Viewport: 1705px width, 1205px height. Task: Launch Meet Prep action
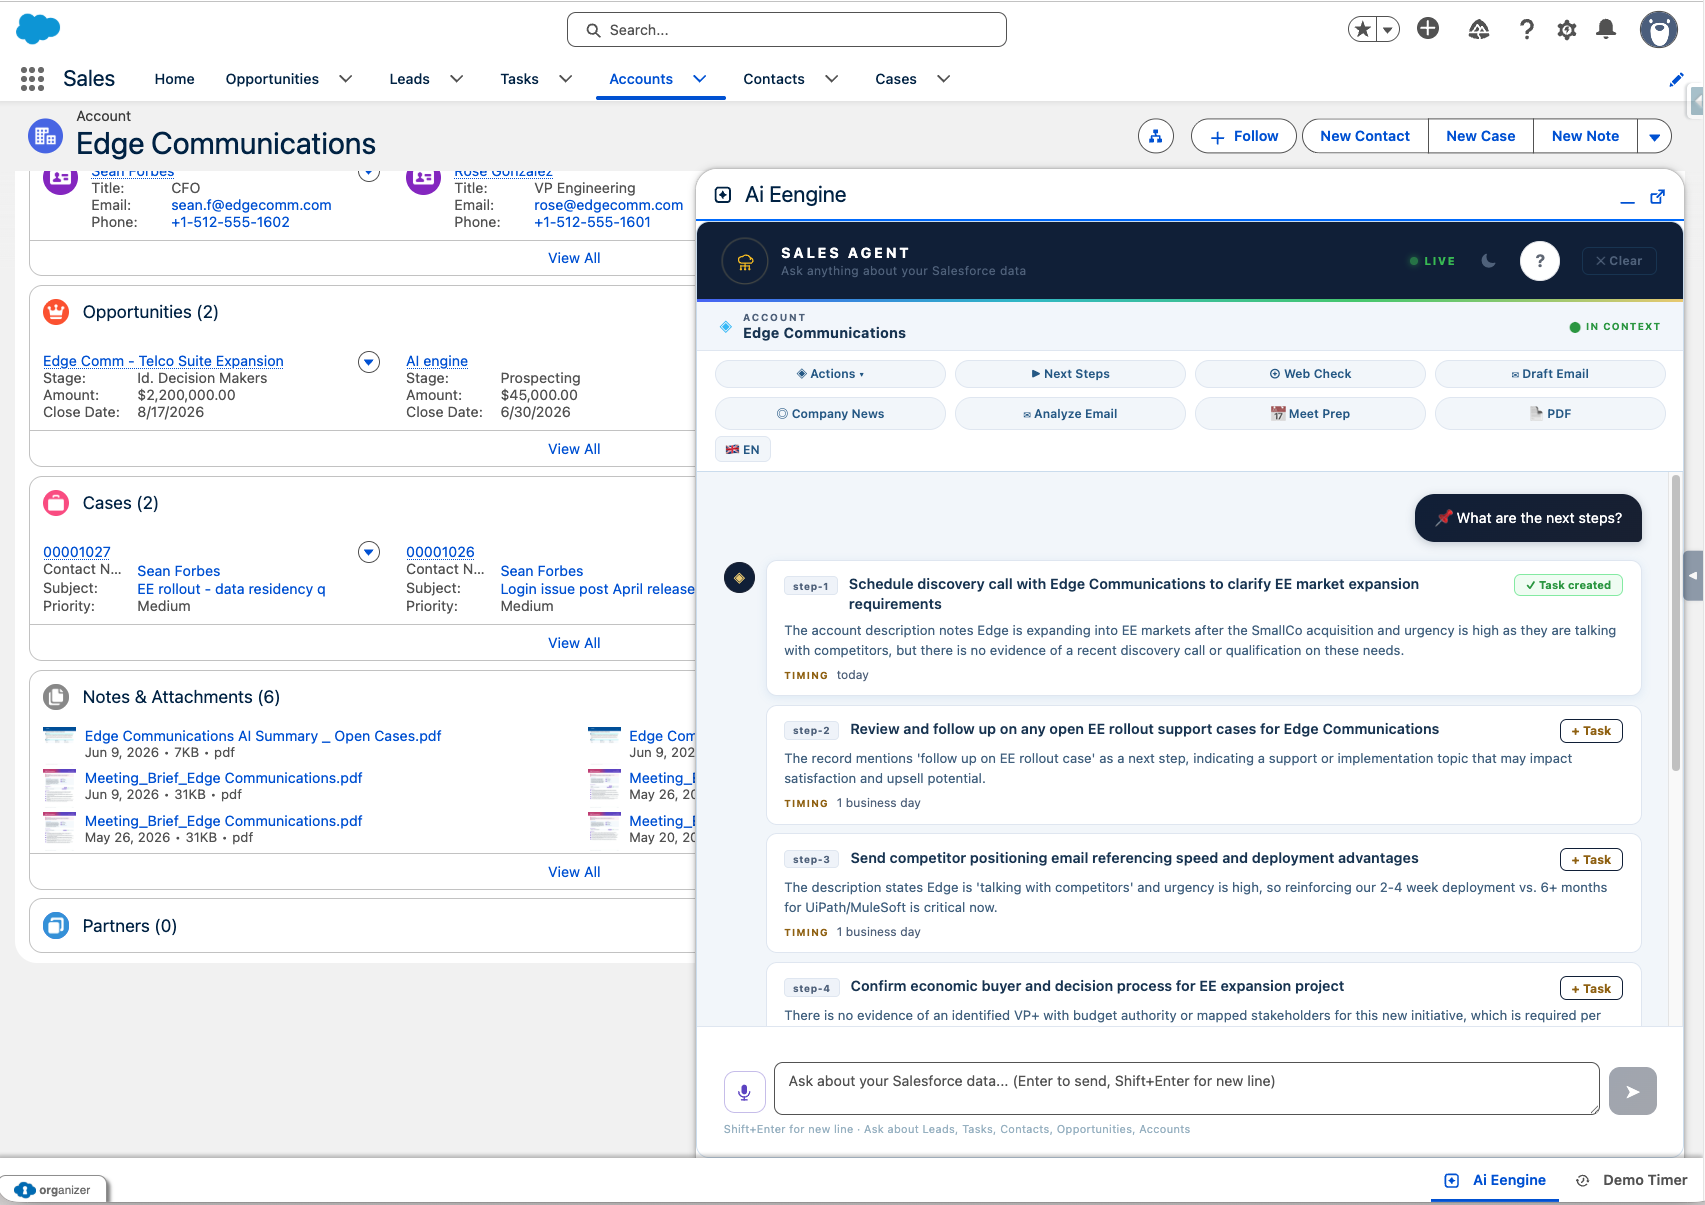click(1310, 414)
